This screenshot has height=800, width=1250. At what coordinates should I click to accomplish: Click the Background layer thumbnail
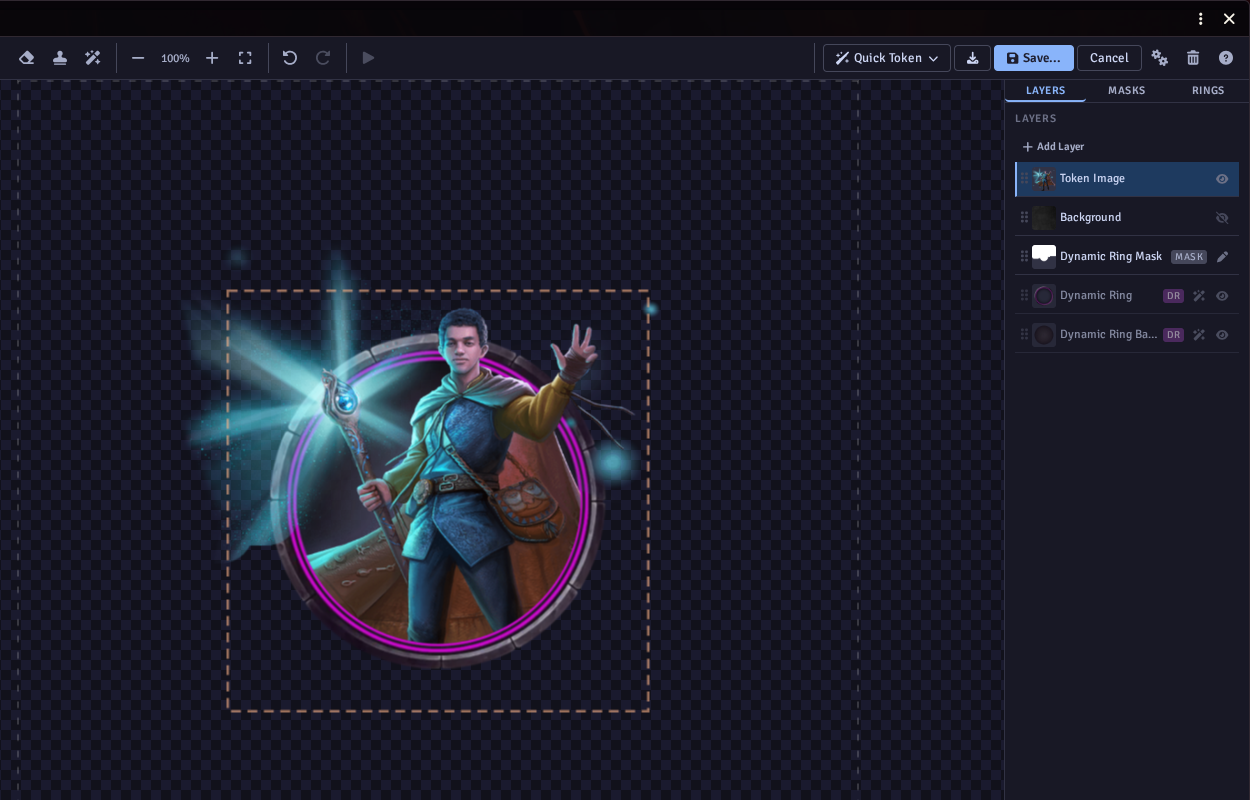pyautogui.click(x=1044, y=217)
